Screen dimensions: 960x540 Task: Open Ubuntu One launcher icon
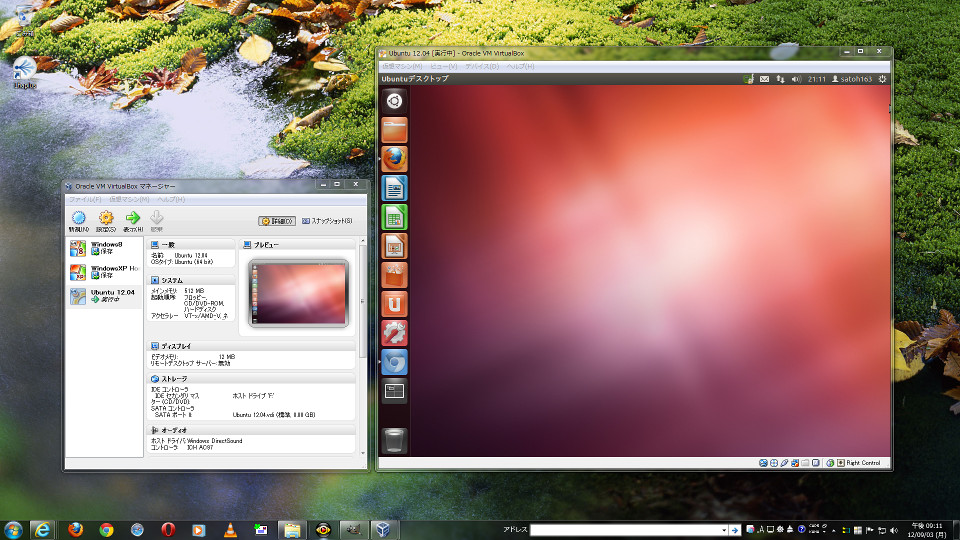pos(394,304)
